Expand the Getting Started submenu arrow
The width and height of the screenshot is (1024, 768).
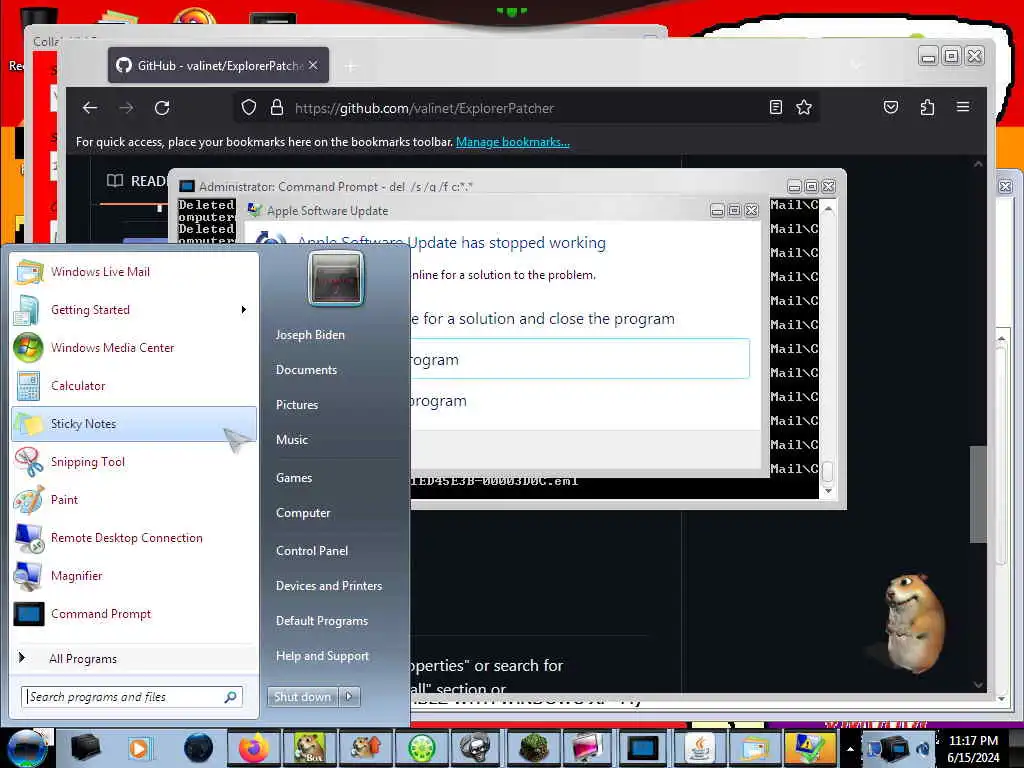click(x=244, y=310)
